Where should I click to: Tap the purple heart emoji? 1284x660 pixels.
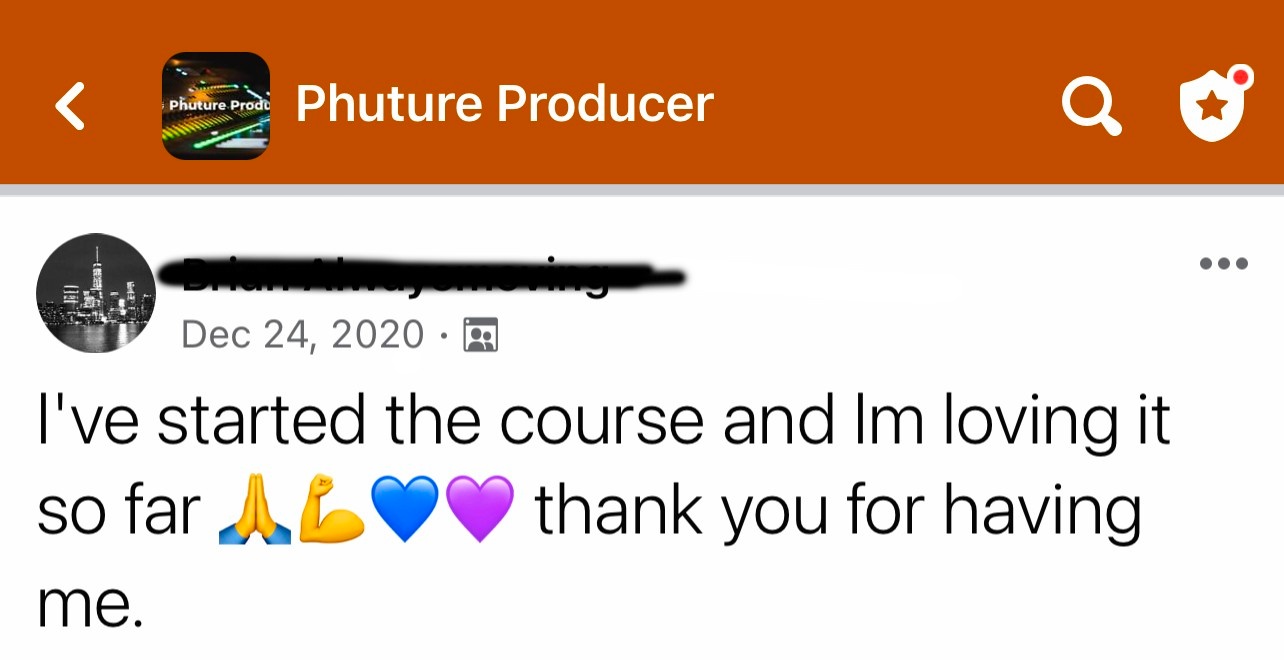tap(478, 509)
